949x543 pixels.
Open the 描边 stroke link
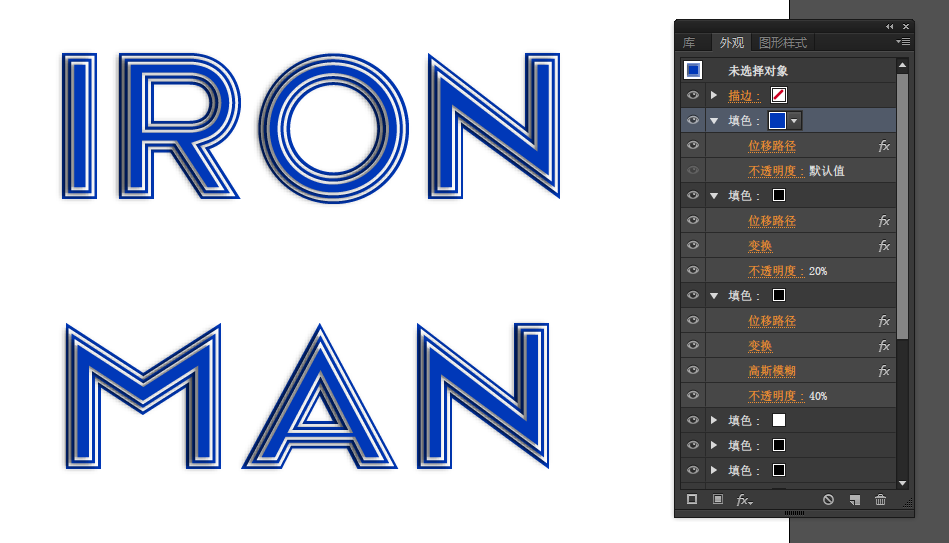coord(744,96)
